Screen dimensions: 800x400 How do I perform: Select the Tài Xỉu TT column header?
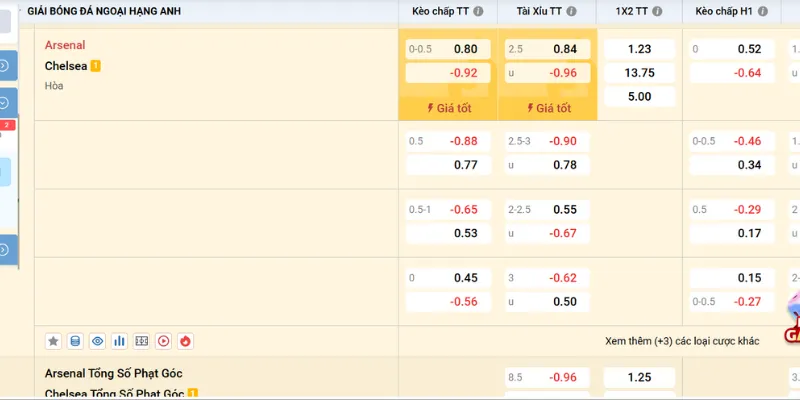[x=538, y=11]
